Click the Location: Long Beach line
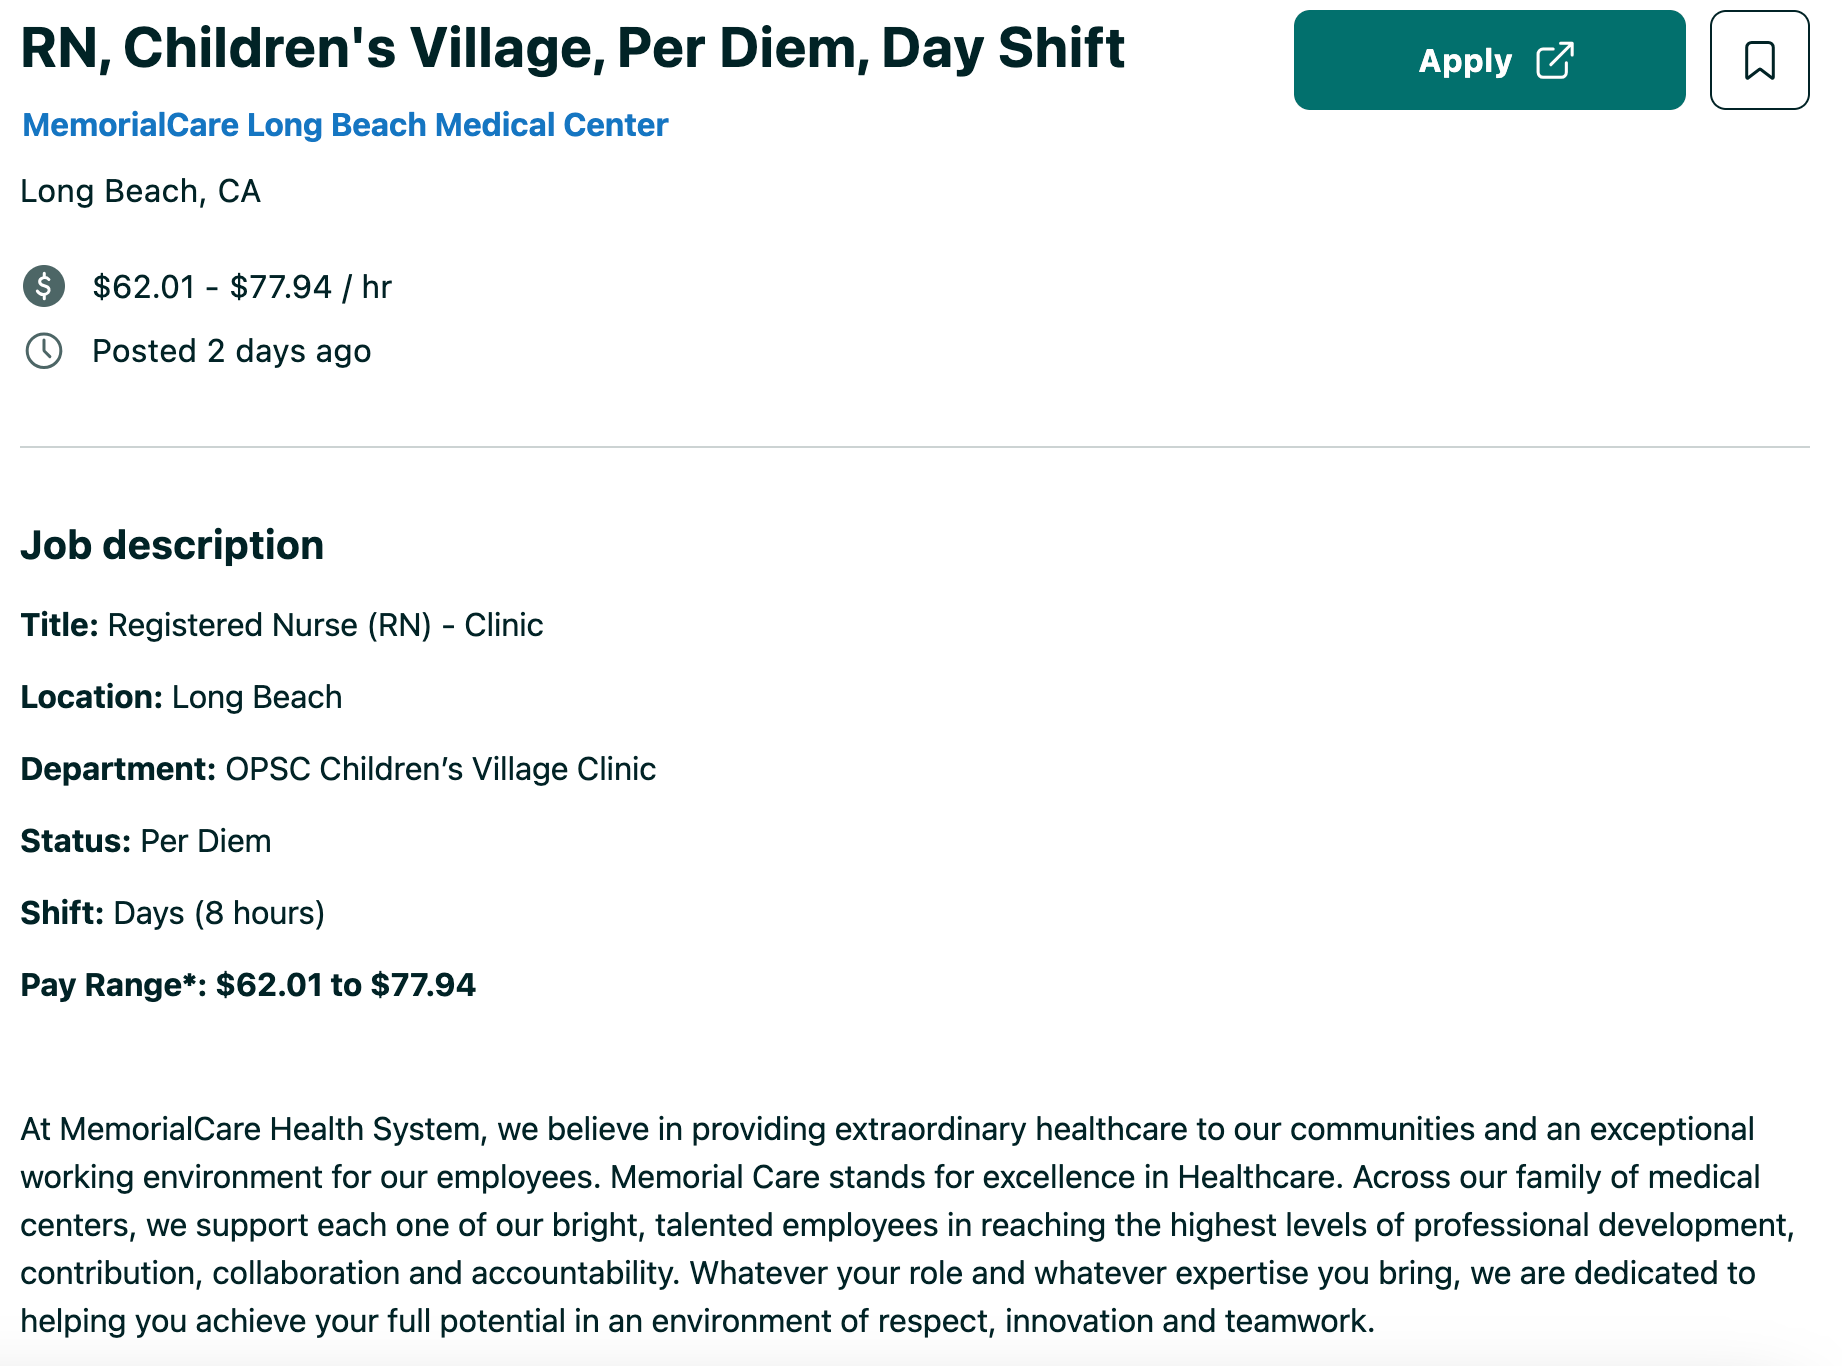This screenshot has width=1842, height=1366. 181,697
